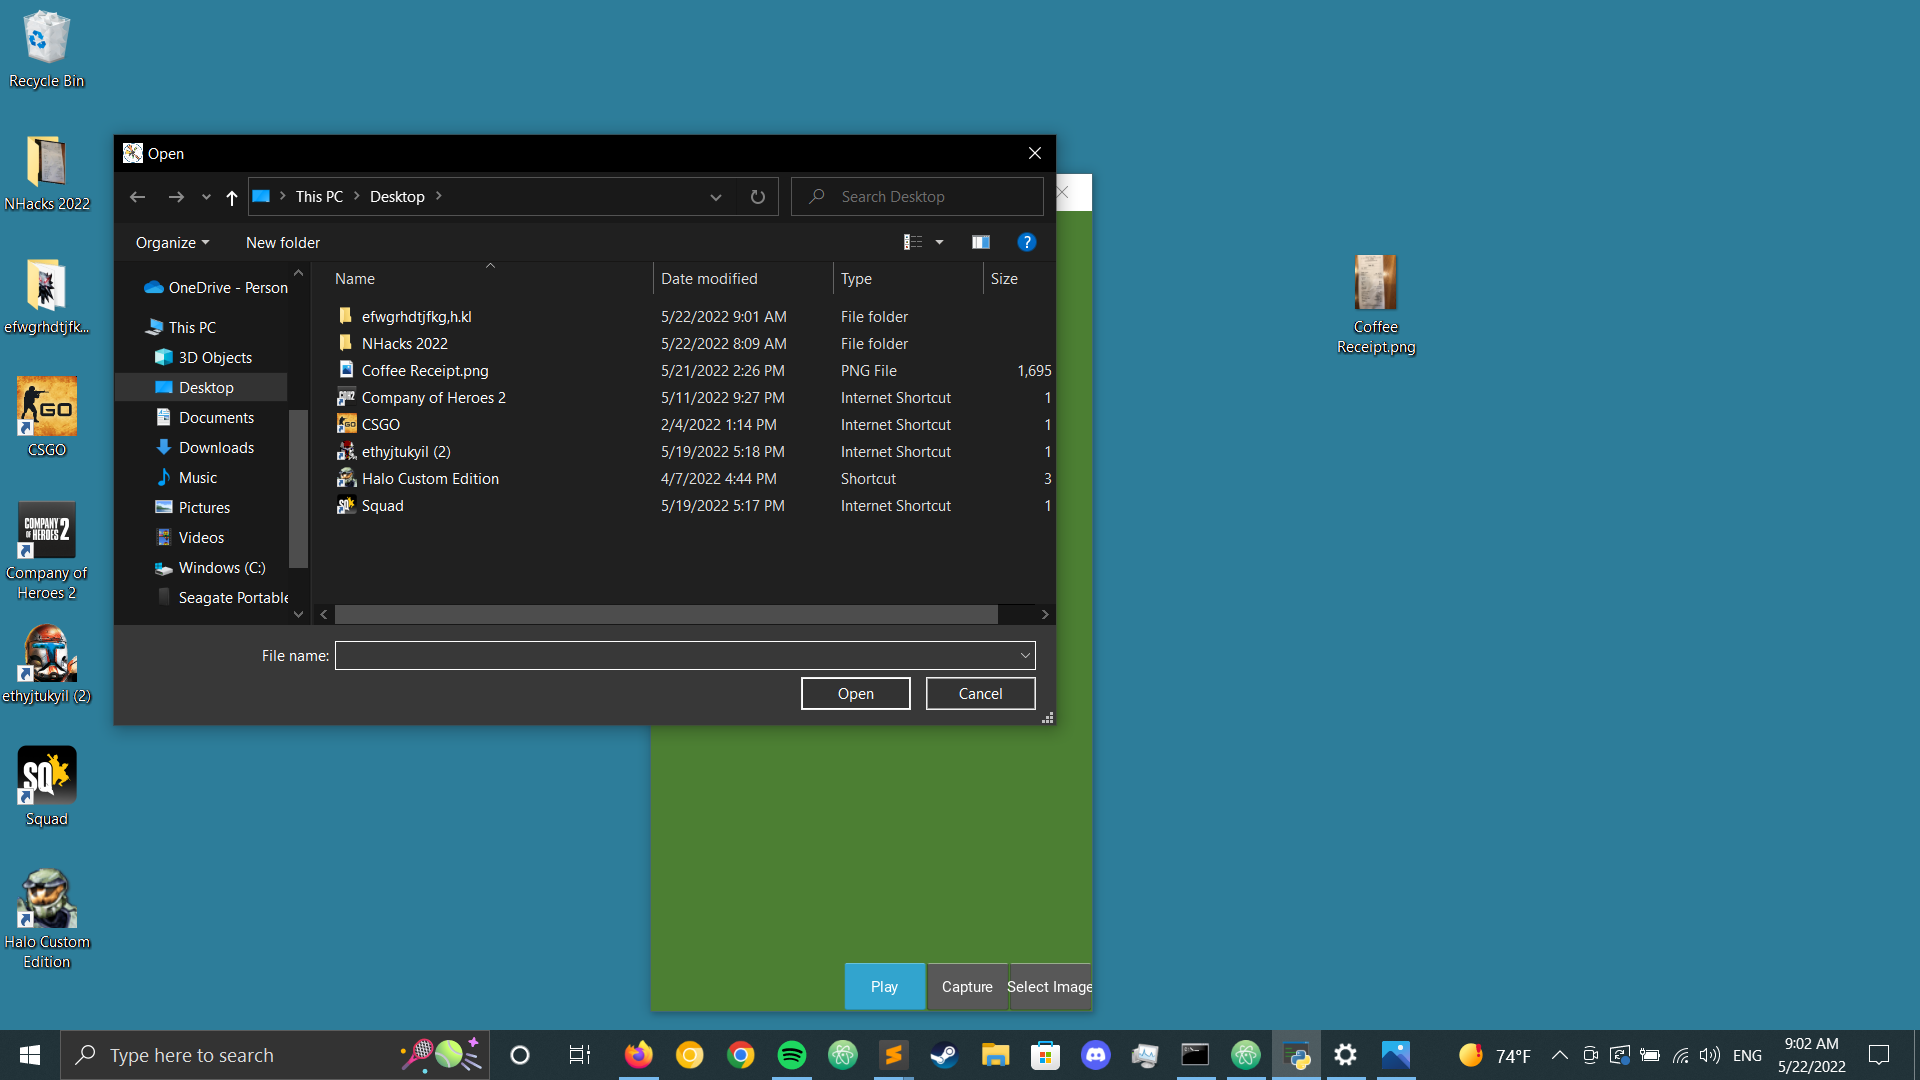Open the help question mark icon
This screenshot has width=1920, height=1080.
coord(1026,242)
